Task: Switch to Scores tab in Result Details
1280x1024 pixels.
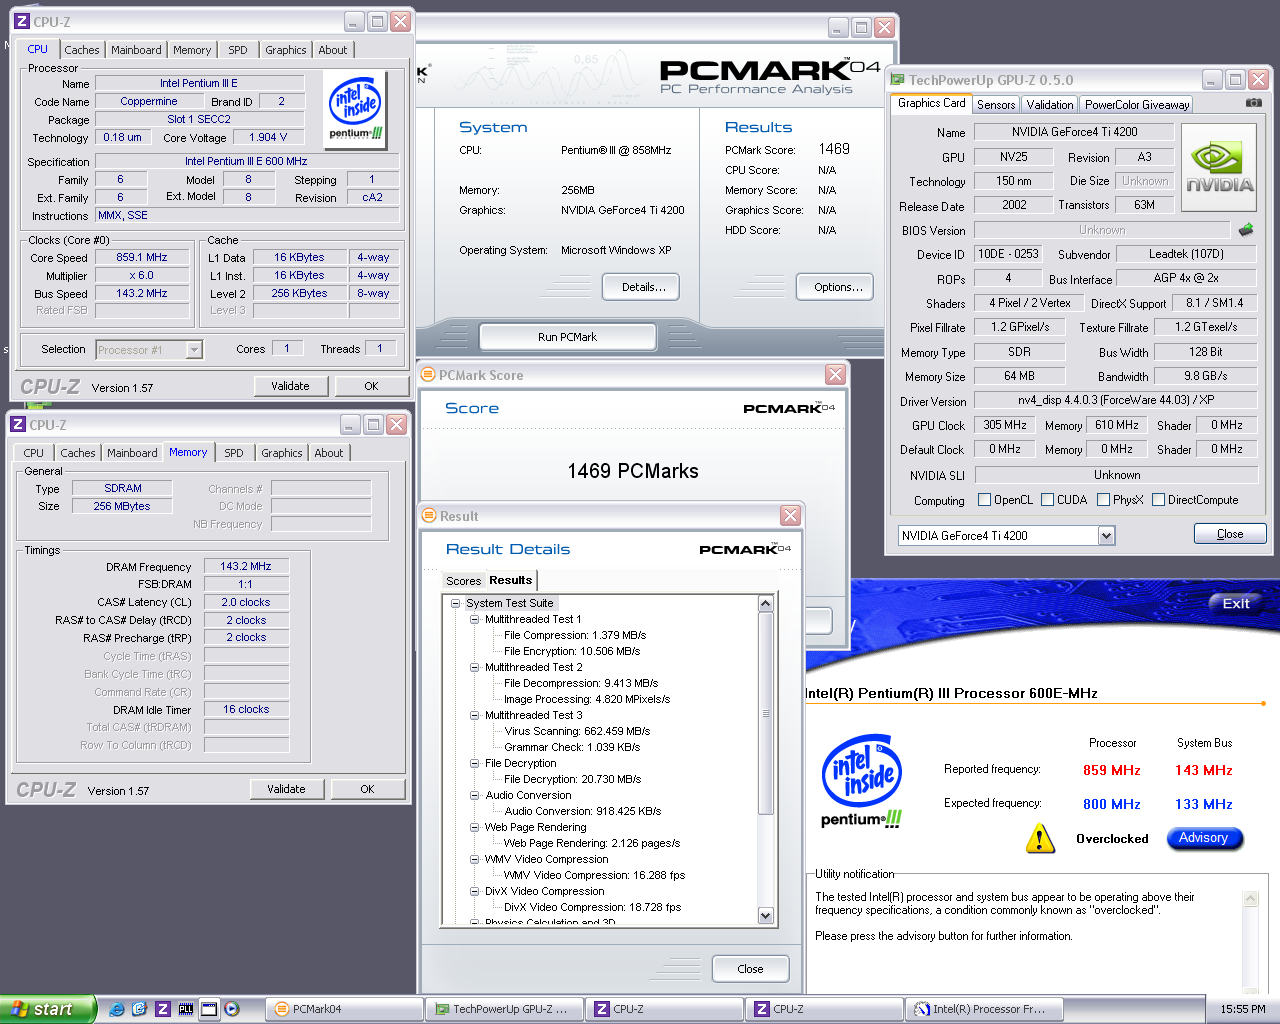Action: (x=463, y=581)
